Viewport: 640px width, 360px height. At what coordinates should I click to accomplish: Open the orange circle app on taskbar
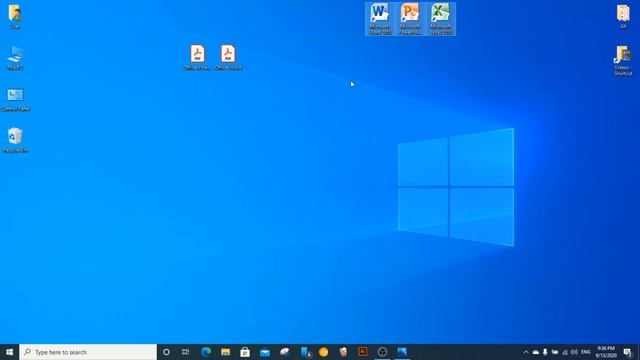point(323,352)
